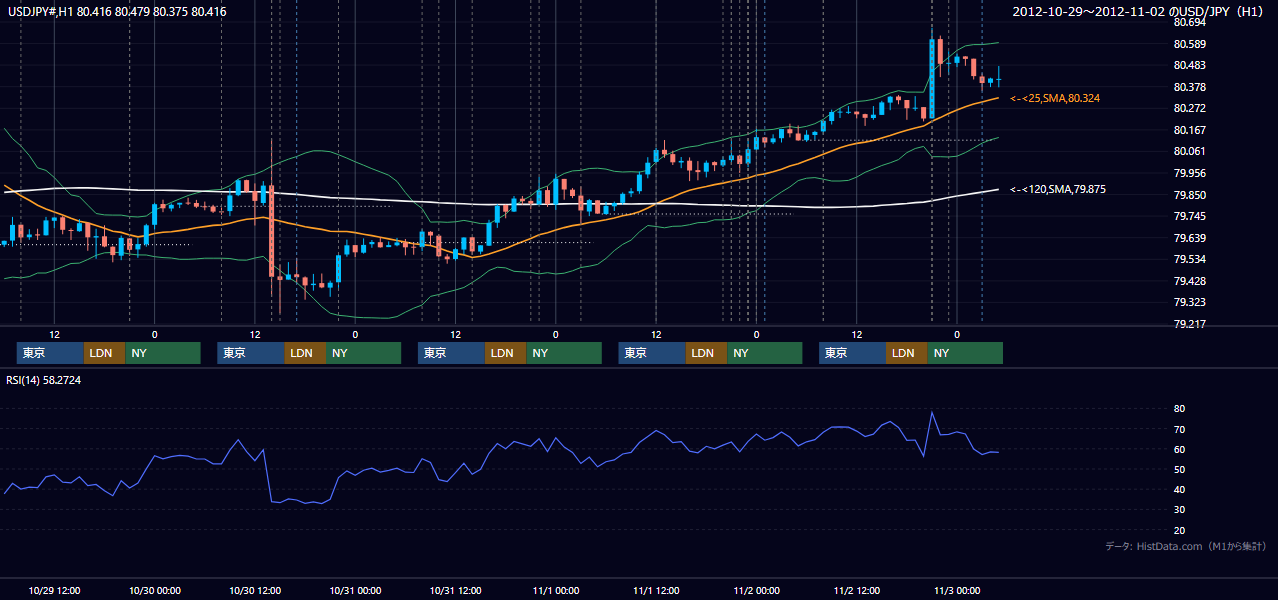Select the RSI axis 40 level
Screen dimensions: 1278x600
click(1179, 489)
